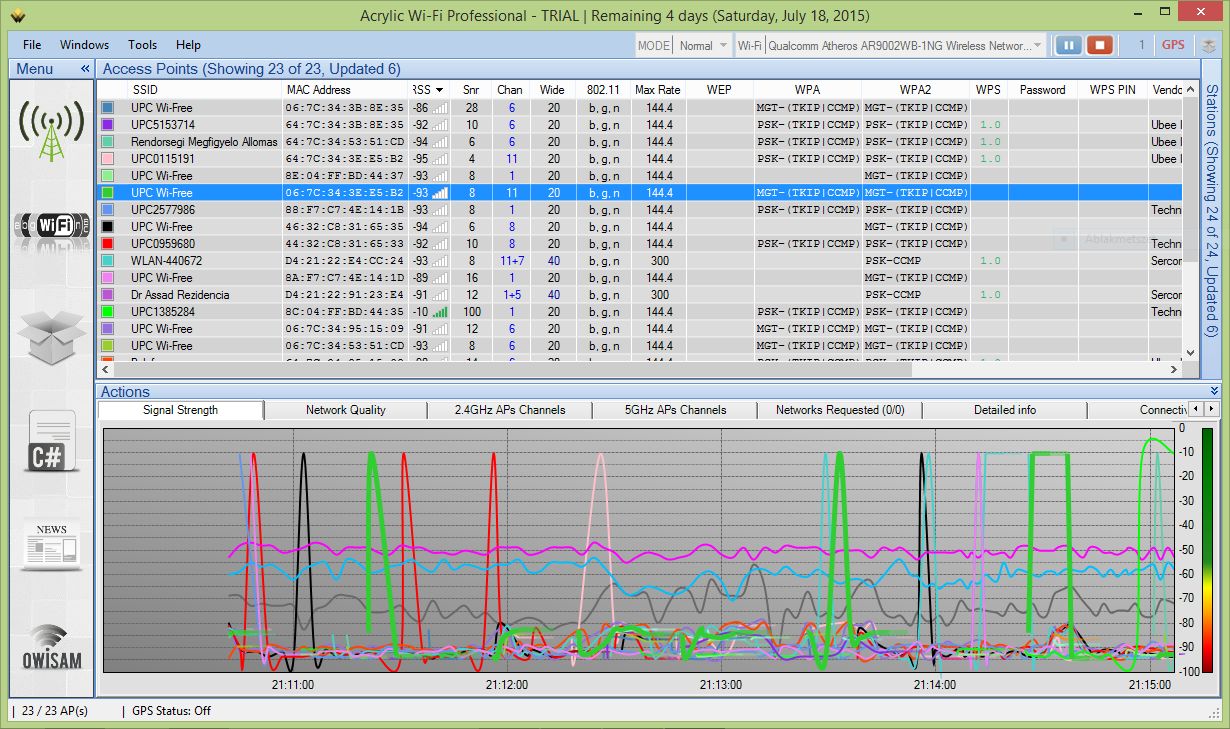Image resolution: width=1230 pixels, height=729 pixels.
Task: Switch to 2.4GHz APs Channels tab
Action: [509, 410]
